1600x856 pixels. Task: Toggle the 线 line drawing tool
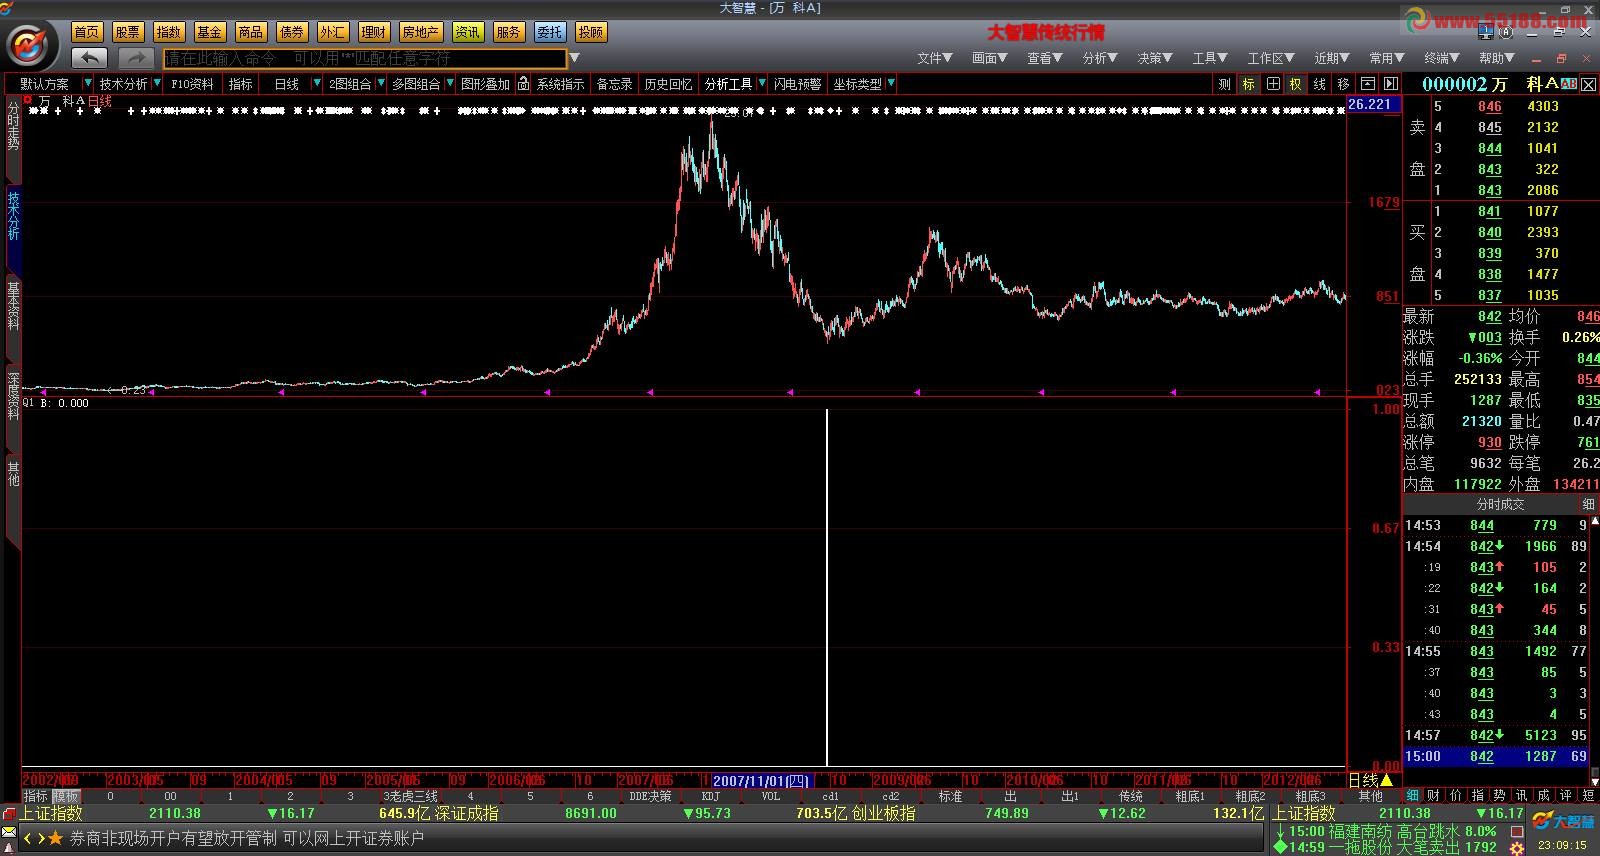coord(1320,84)
